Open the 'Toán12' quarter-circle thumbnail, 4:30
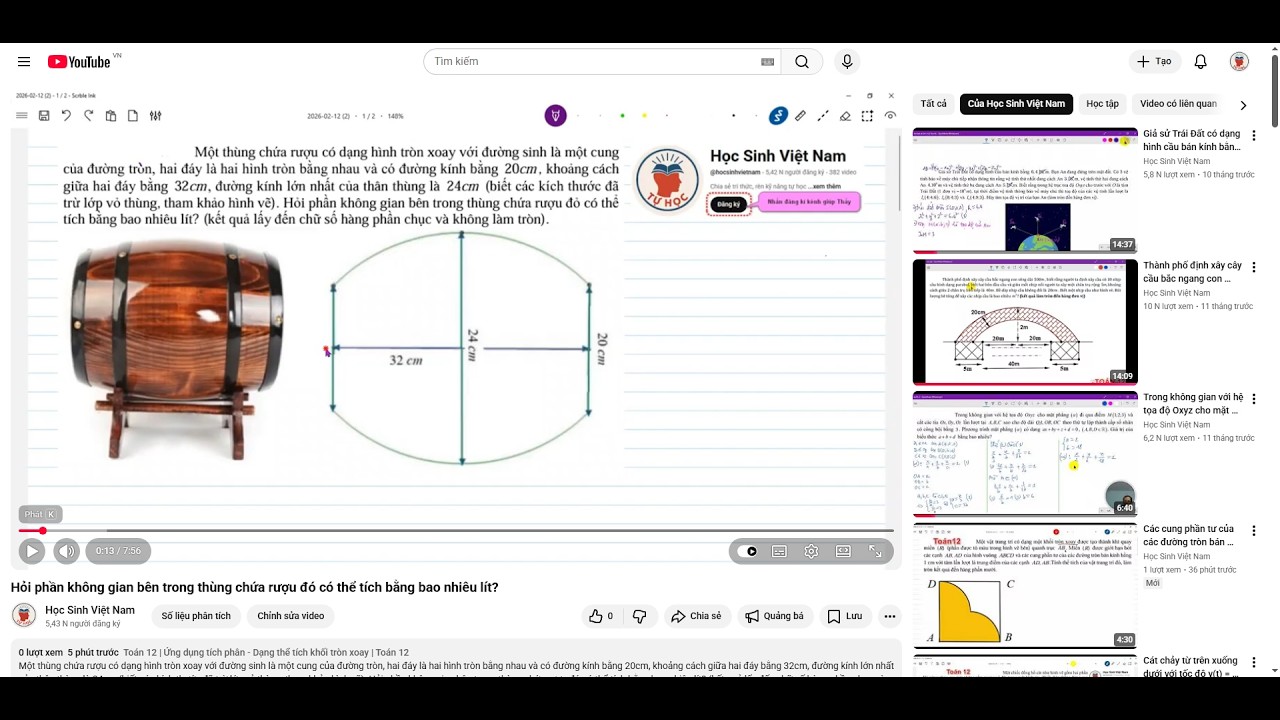The height and width of the screenshot is (720, 1280). click(x=1025, y=585)
